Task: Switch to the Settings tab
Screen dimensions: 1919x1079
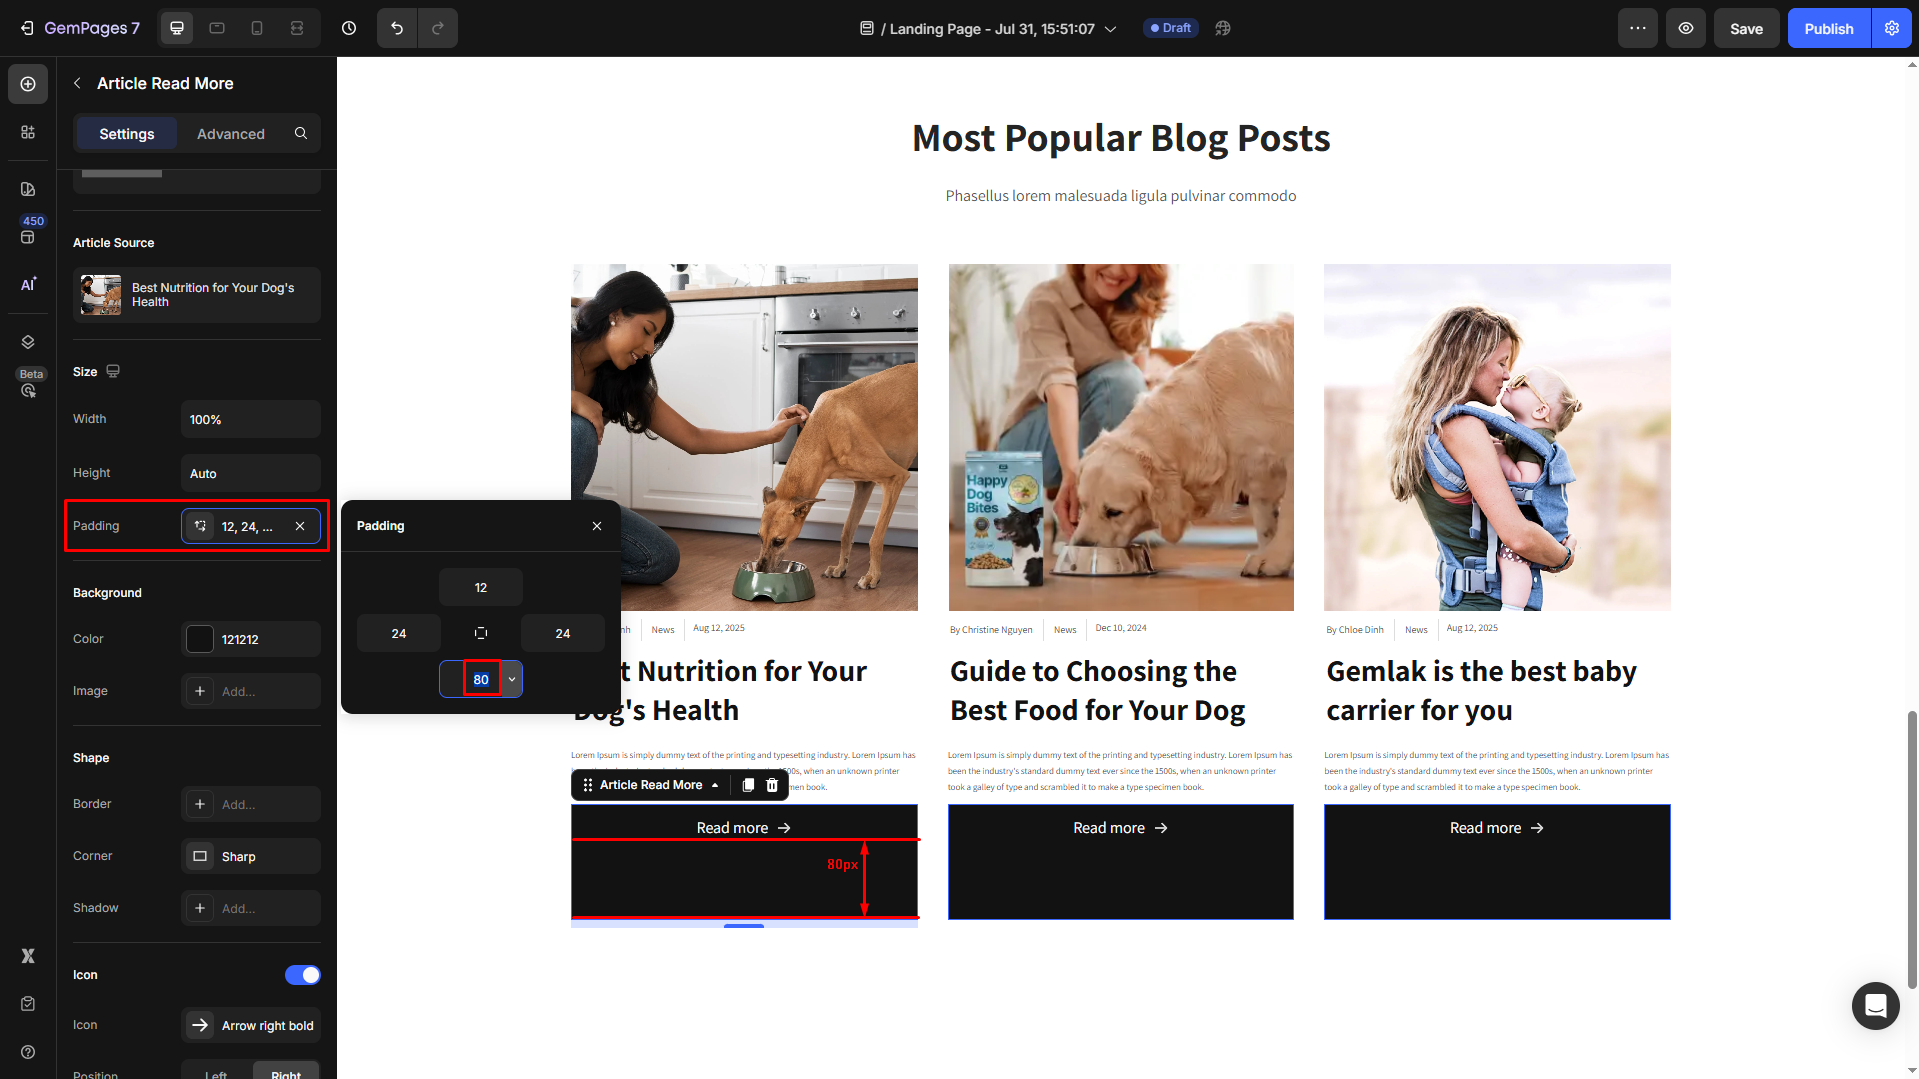Action: (x=127, y=133)
